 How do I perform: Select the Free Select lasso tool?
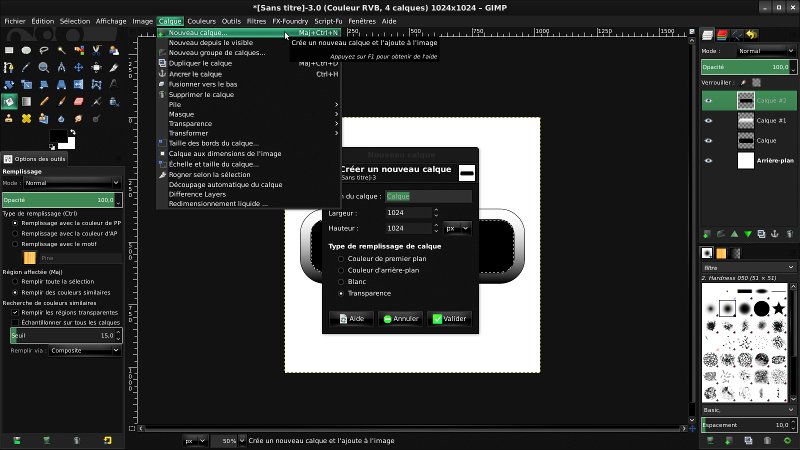(44, 50)
